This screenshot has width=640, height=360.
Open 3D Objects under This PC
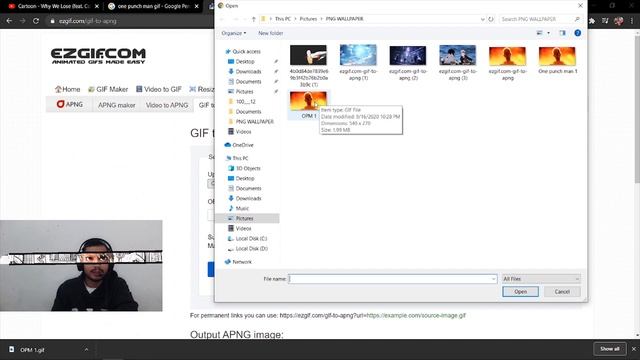248,168
